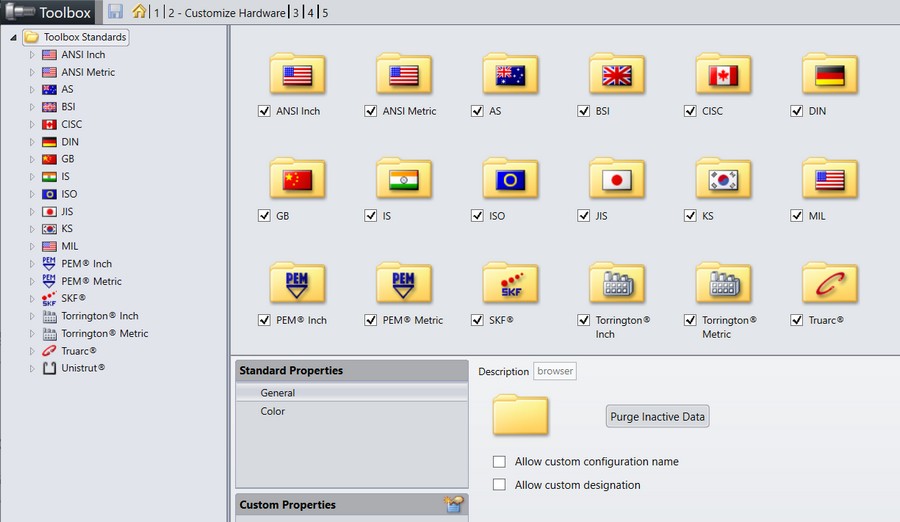Image resolution: width=900 pixels, height=522 pixels.
Task: Click the folder icon beside Purge button
Action: (520, 414)
